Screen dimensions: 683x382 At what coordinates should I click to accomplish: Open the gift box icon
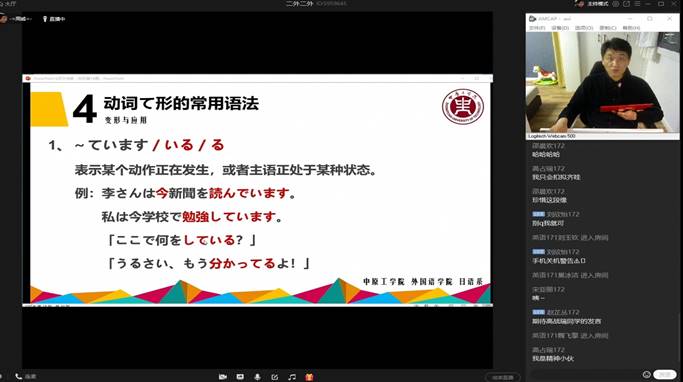click(309, 377)
